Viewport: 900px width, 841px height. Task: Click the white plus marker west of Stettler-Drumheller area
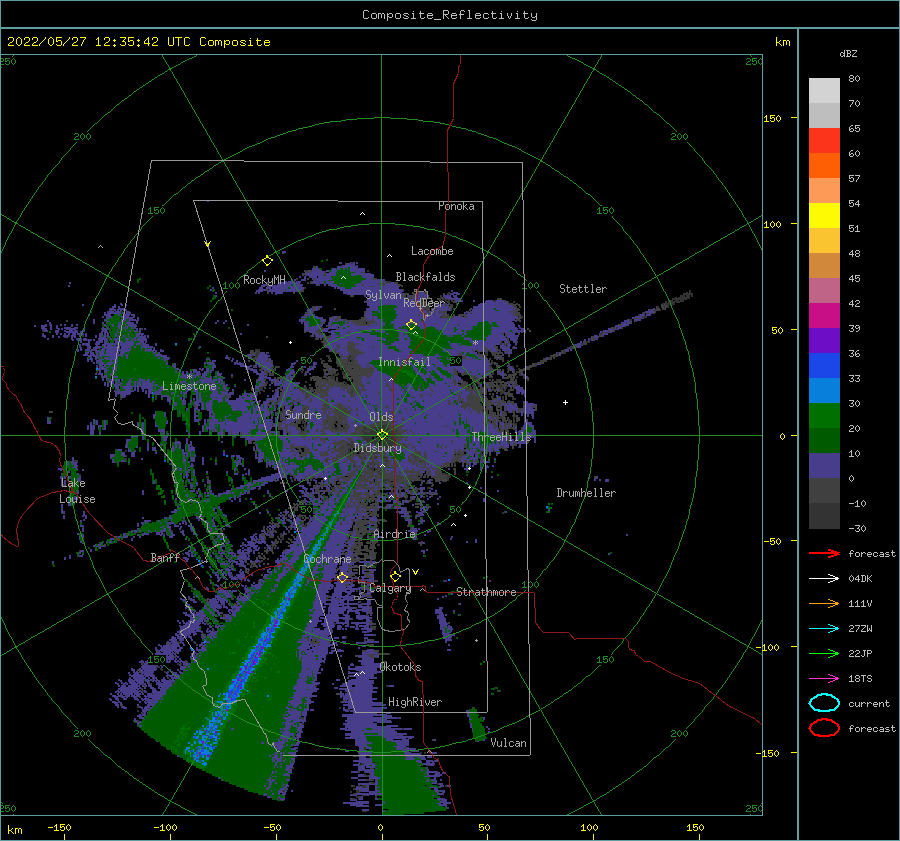(x=565, y=402)
